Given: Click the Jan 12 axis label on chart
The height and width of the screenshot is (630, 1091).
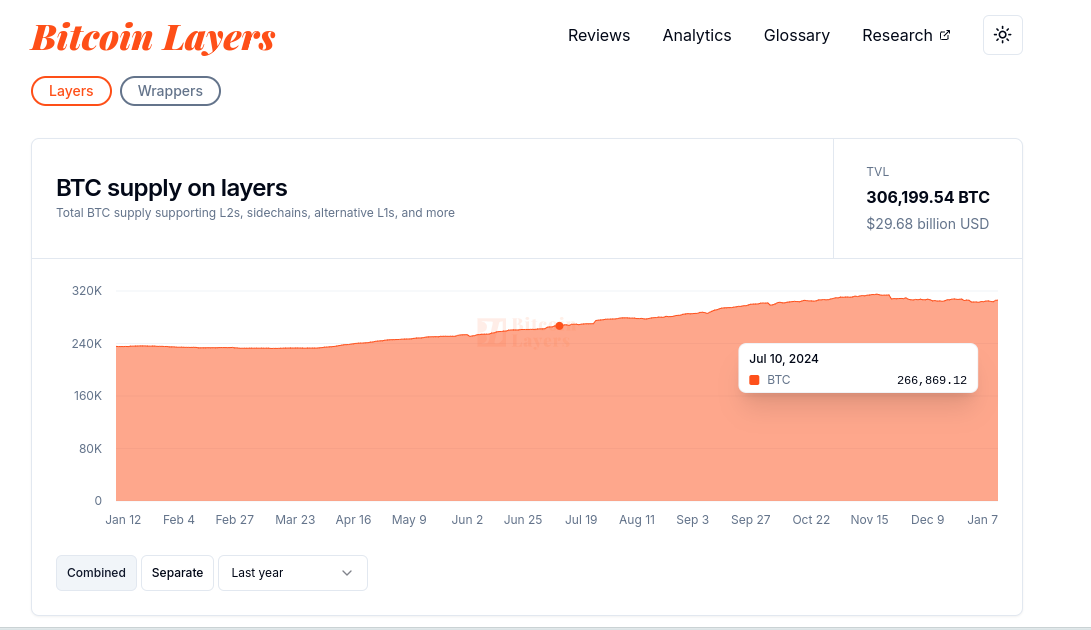Looking at the screenshot, I should point(123,519).
